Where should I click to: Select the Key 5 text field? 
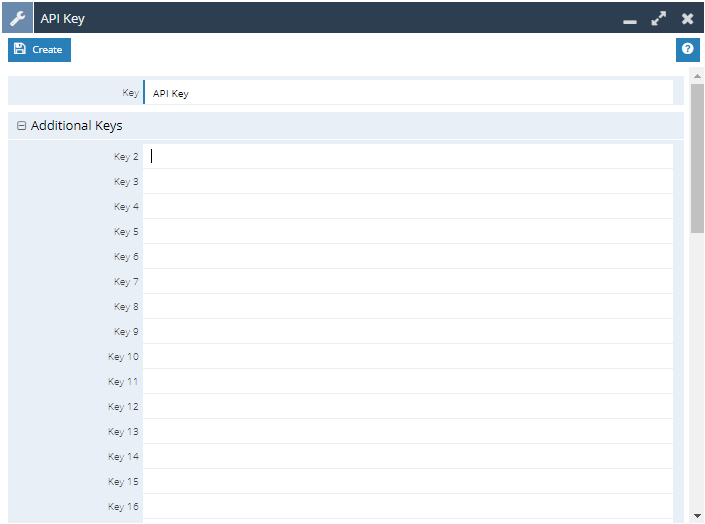pos(408,231)
